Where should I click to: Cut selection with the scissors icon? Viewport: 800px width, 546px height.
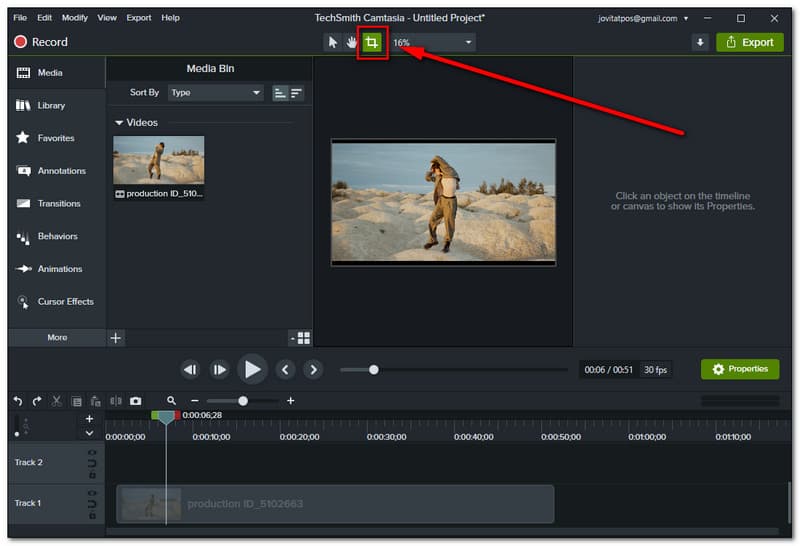coord(57,401)
